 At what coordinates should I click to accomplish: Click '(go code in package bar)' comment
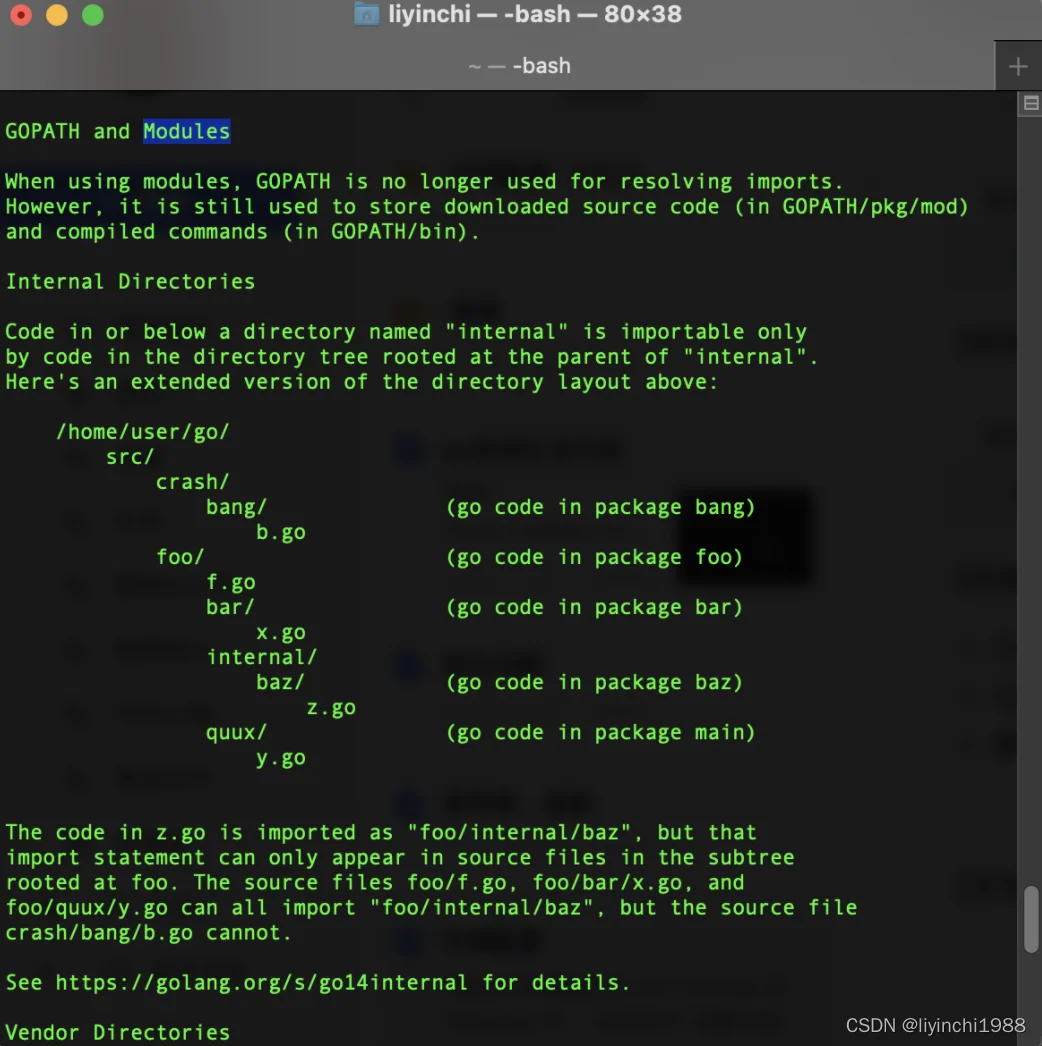pos(594,607)
